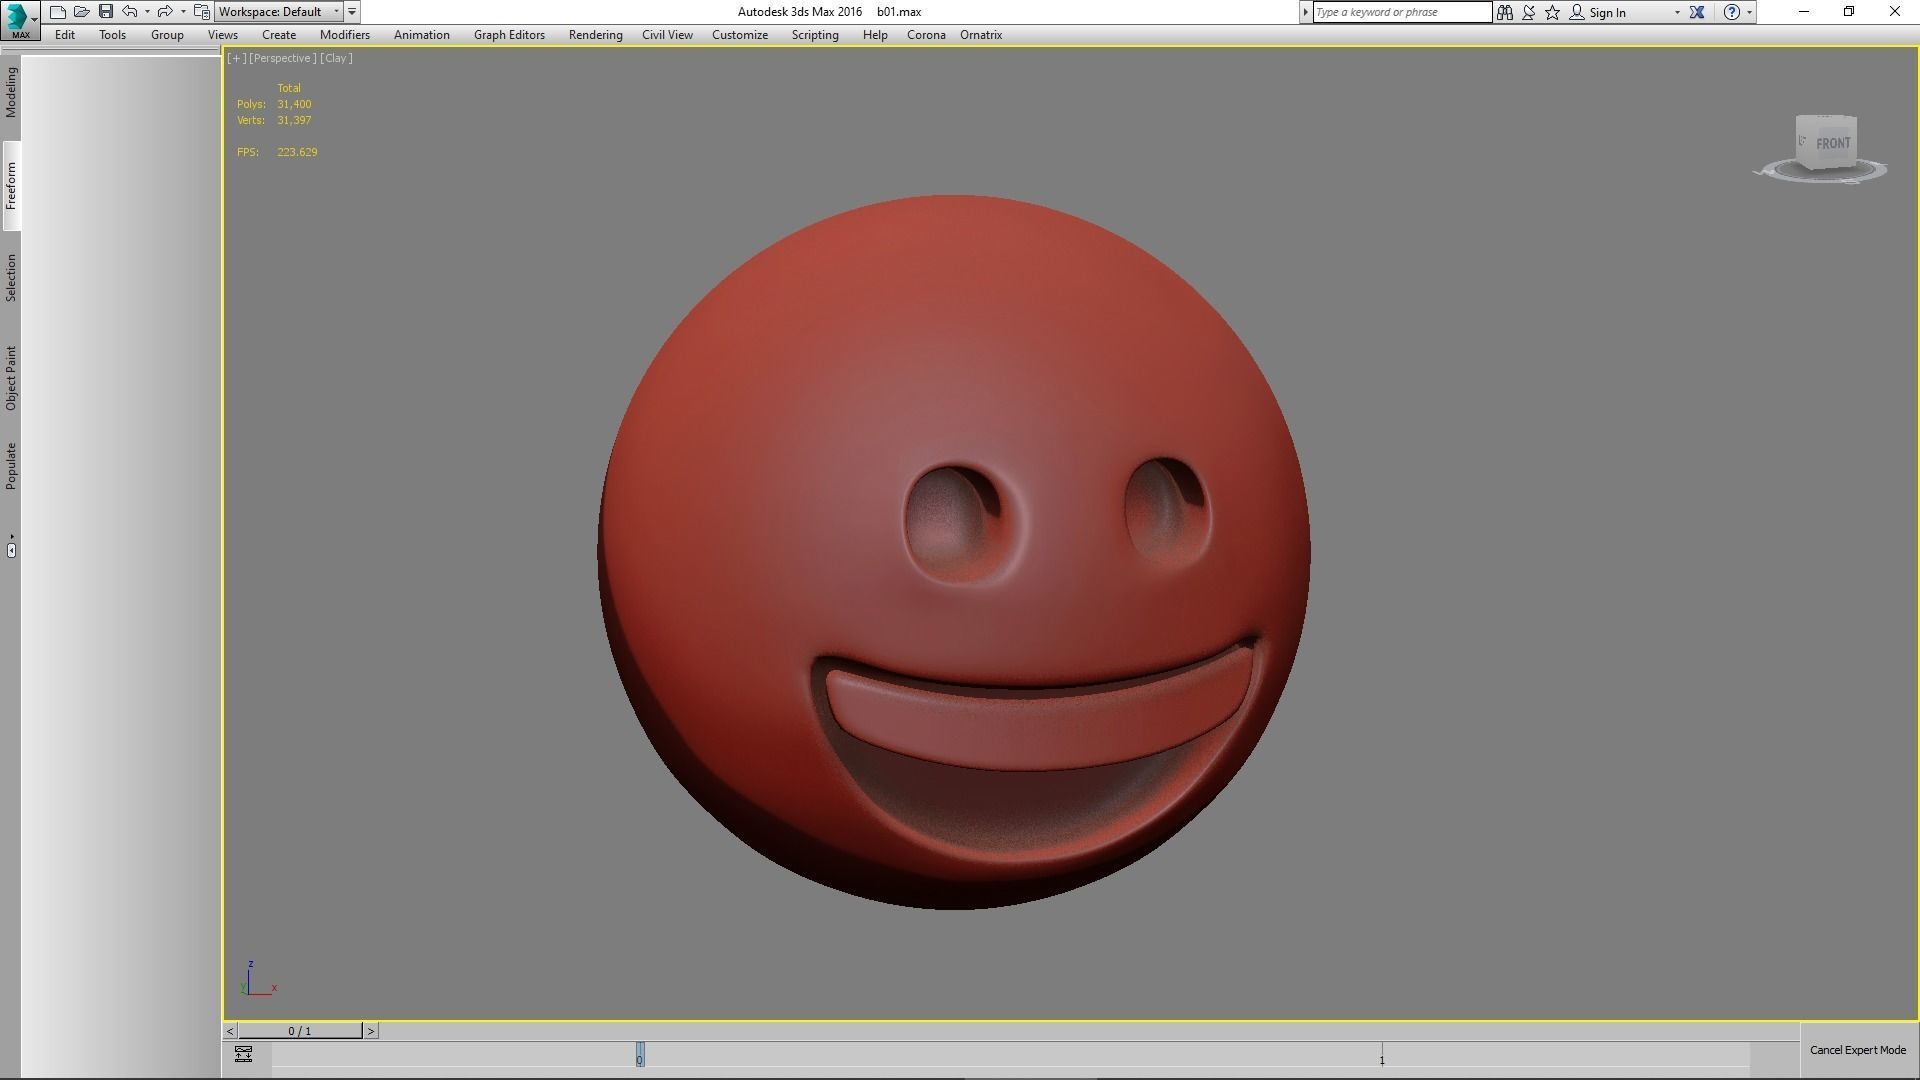Open the Scripting menu
Image resolution: width=1920 pixels, height=1080 pixels.
(815, 35)
